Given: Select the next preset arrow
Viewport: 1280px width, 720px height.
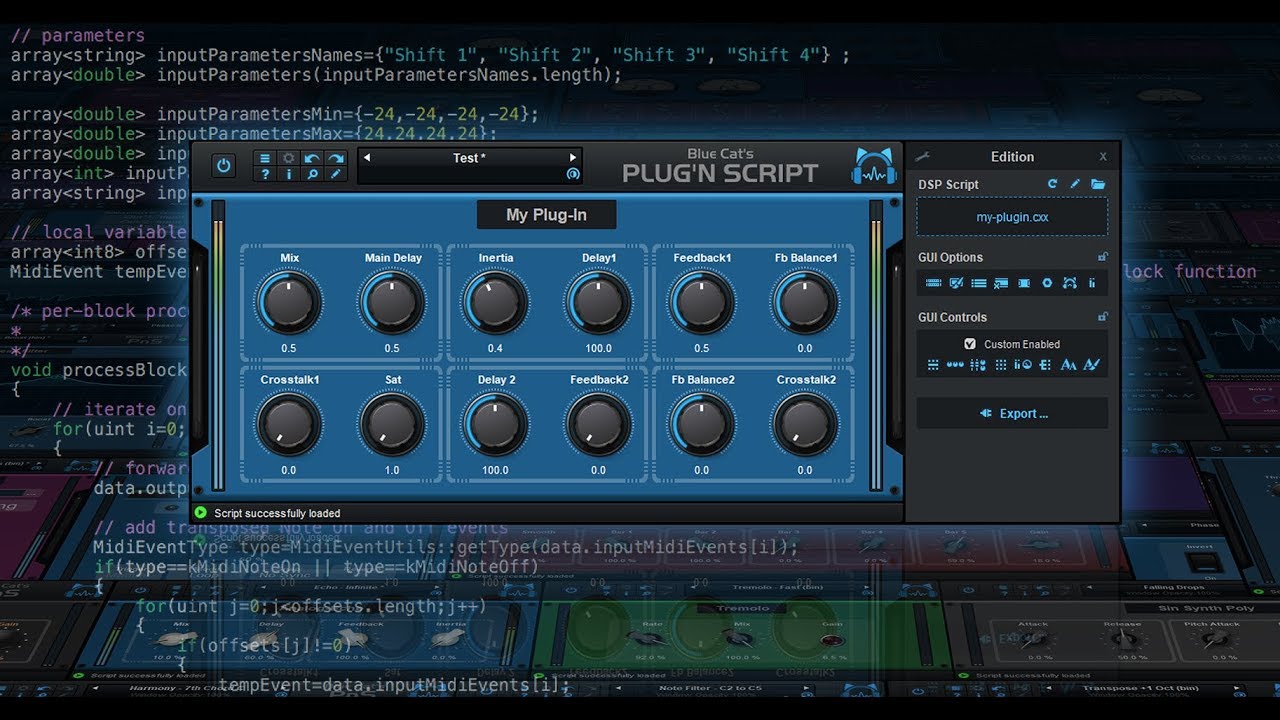Looking at the screenshot, I should tap(573, 158).
